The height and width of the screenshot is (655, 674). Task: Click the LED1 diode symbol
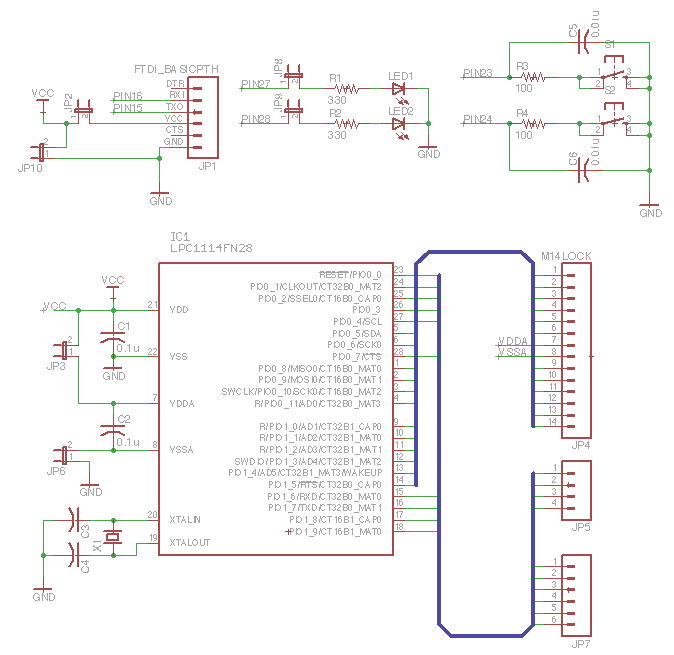399,92
